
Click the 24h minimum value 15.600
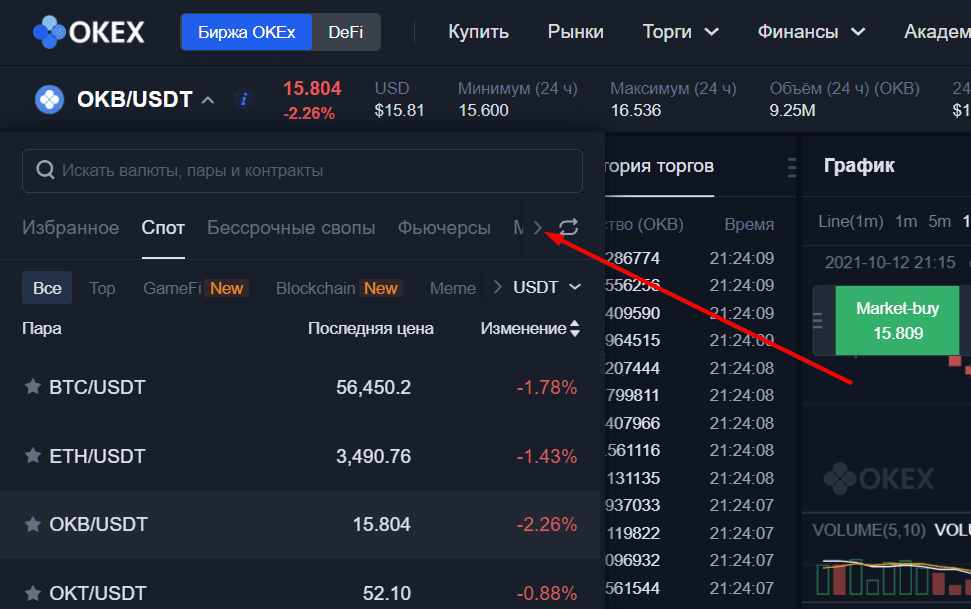[483, 110]
